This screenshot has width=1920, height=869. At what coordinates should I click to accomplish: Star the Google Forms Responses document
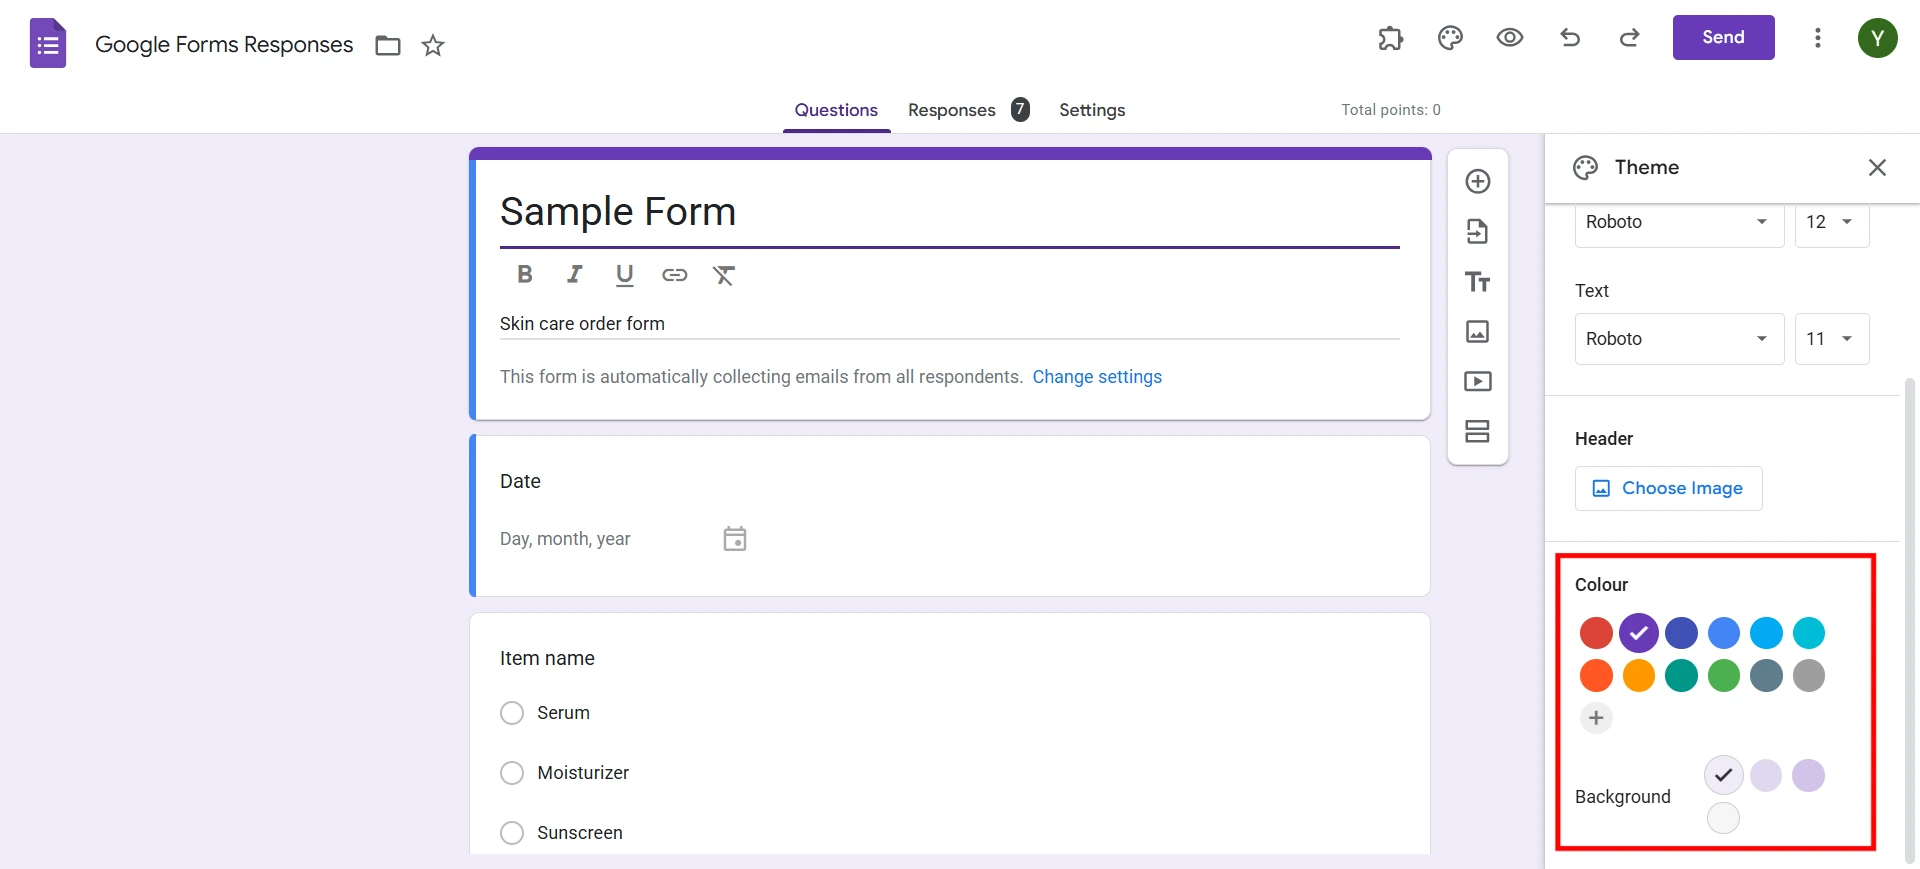(x=433, y=45)
